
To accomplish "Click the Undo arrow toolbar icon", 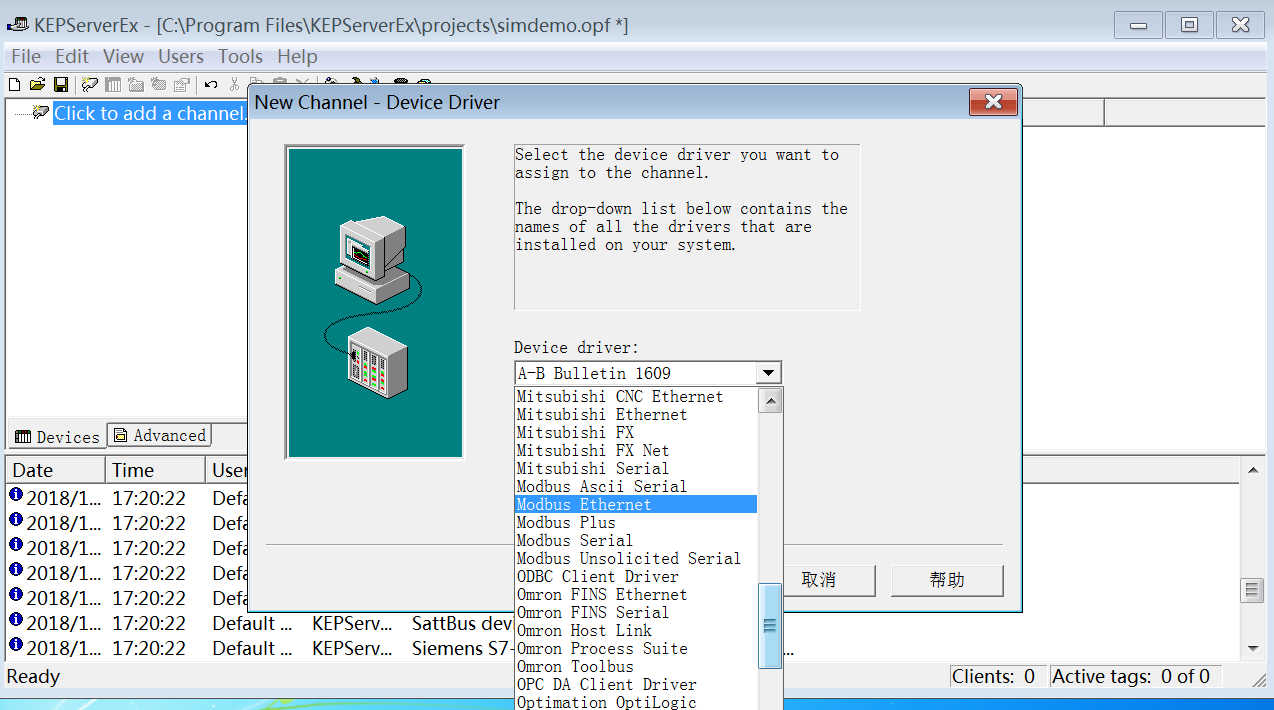I will coord(211,85).
